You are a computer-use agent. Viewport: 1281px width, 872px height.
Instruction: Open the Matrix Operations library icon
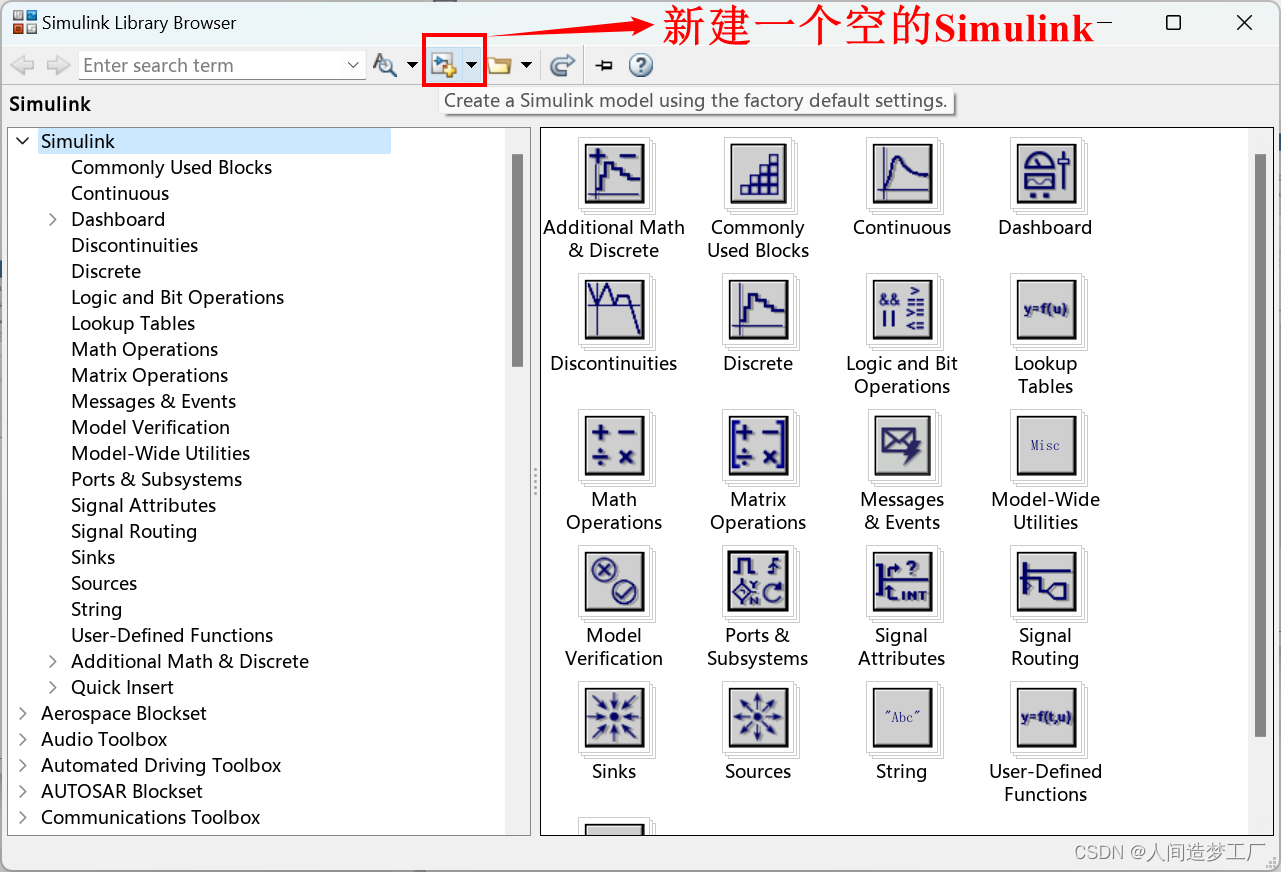click(758, 446)
